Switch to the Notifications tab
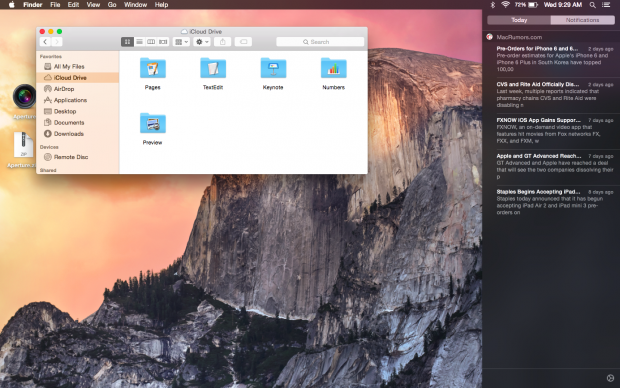620x388 pixels. click(x=582, y=20)
